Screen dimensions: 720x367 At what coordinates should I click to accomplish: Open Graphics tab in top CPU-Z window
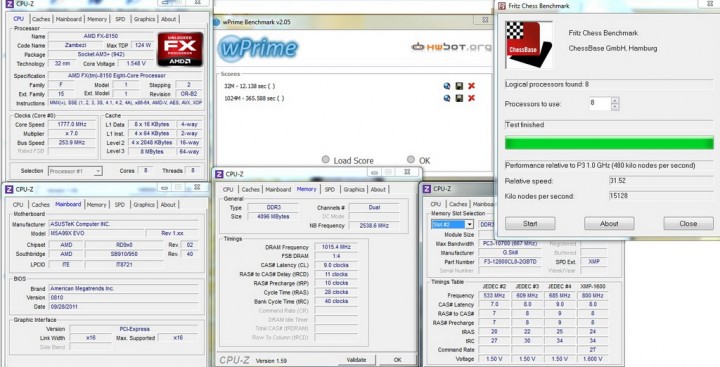click(144, 19)
